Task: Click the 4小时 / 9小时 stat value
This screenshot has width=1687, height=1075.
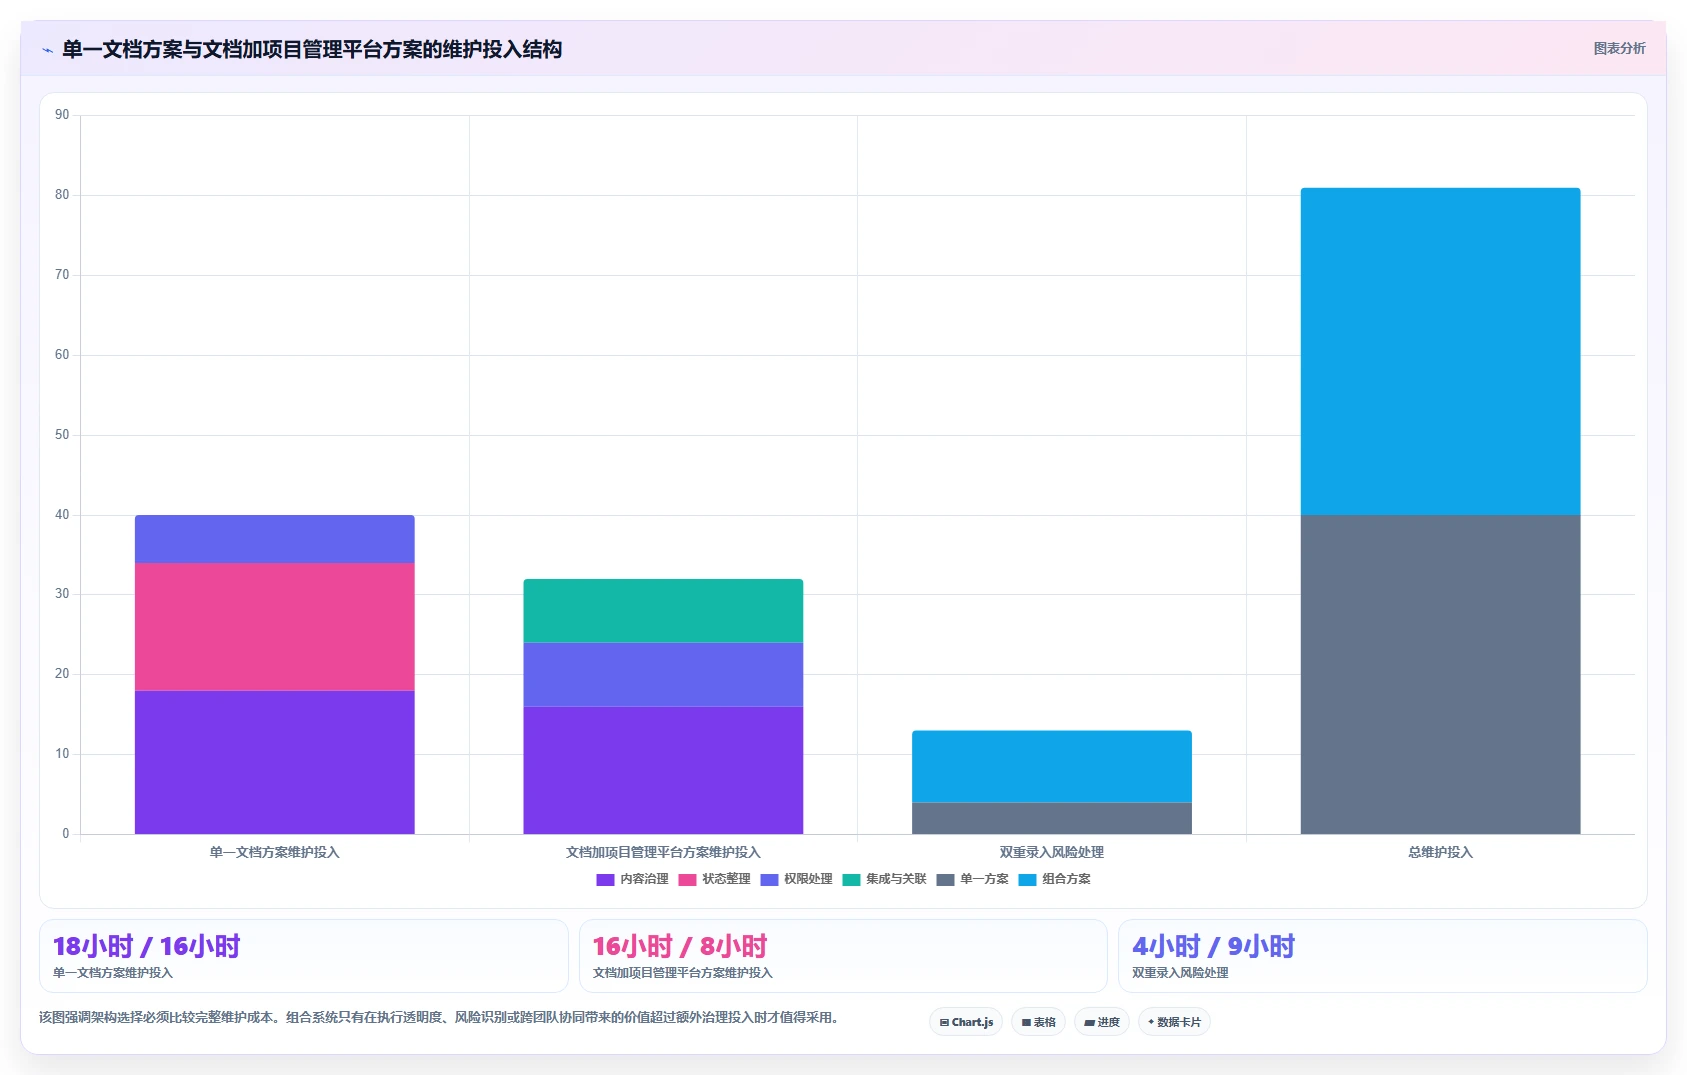Action: coord(1214,947)
